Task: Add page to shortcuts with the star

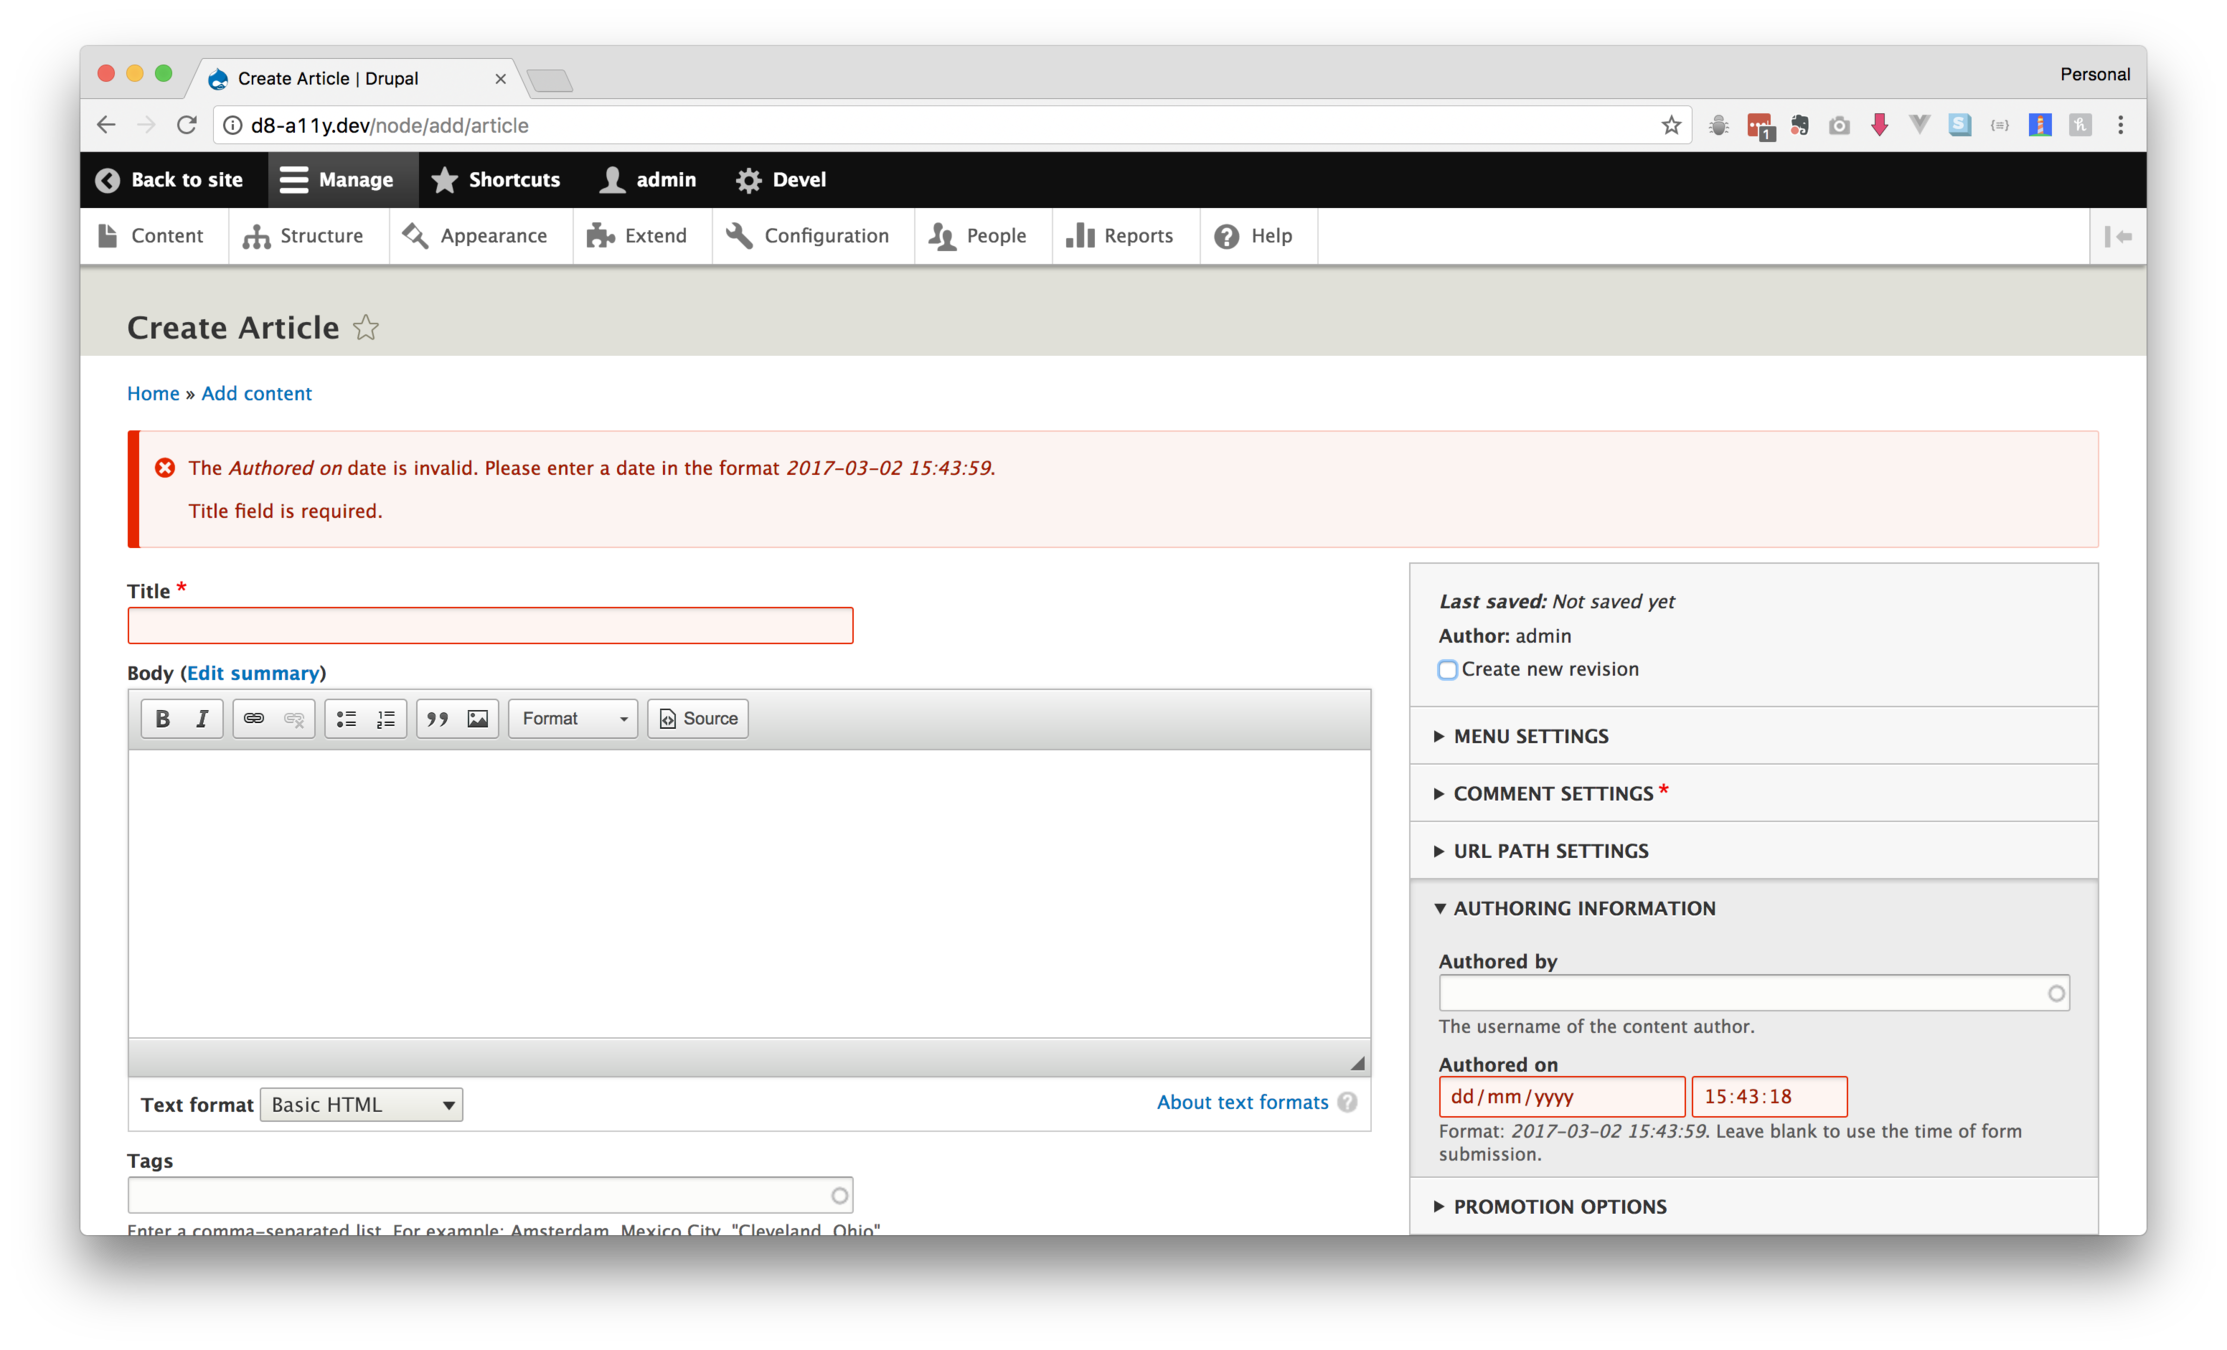Action: pos(366,328)
